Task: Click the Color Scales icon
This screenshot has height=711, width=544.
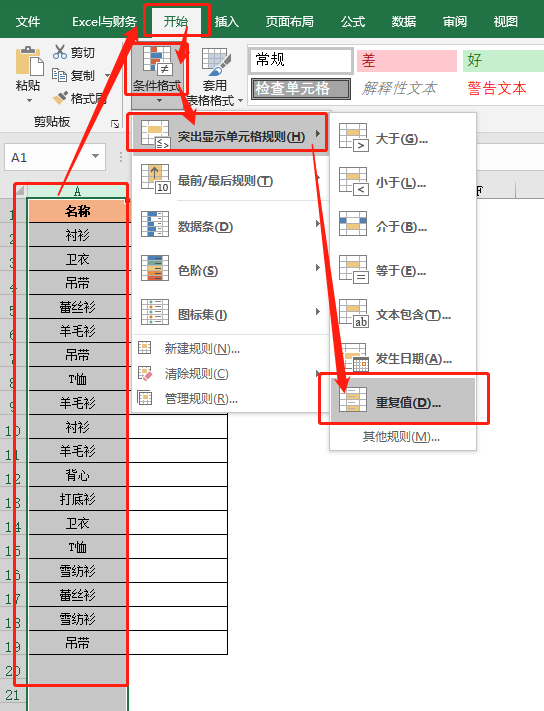Action: pyautogui.click(x=155, y=268)
